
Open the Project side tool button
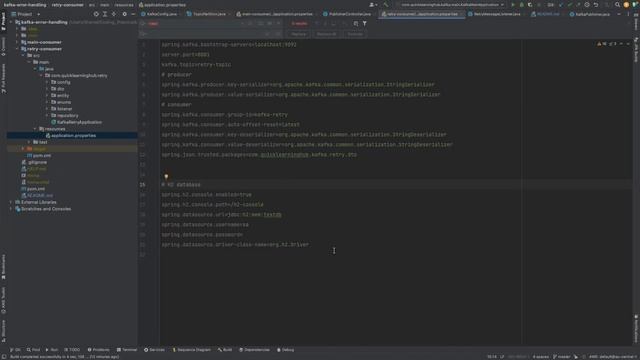tap(3, 21)
